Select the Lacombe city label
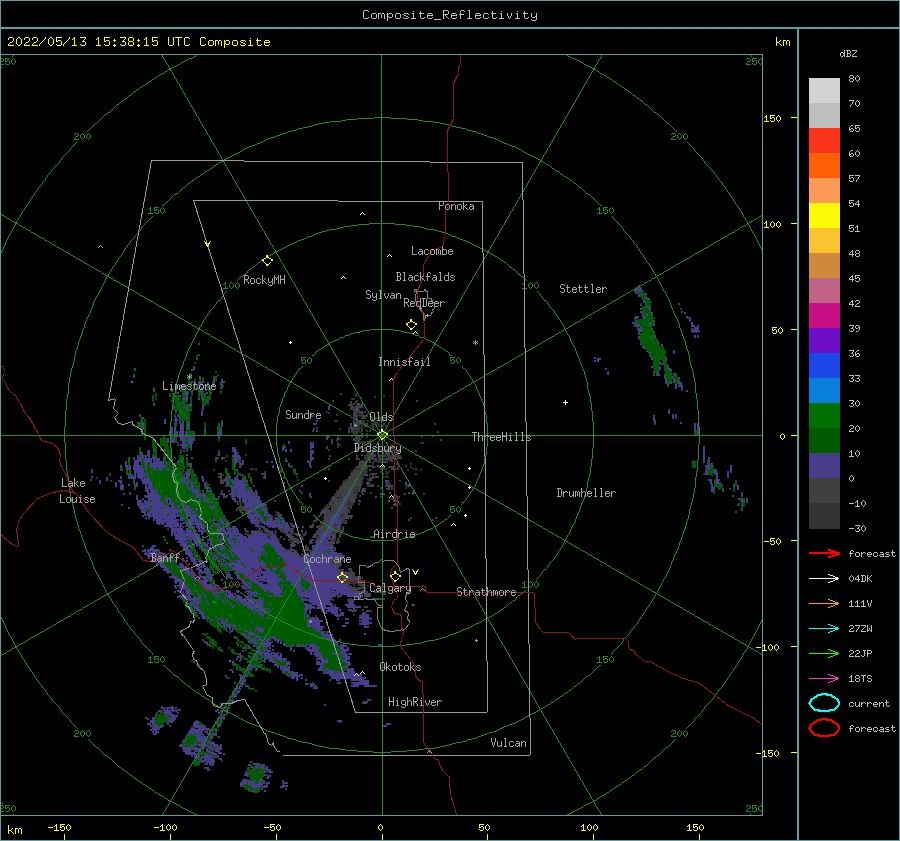900x841 pixels. click(x=432, y=251)
